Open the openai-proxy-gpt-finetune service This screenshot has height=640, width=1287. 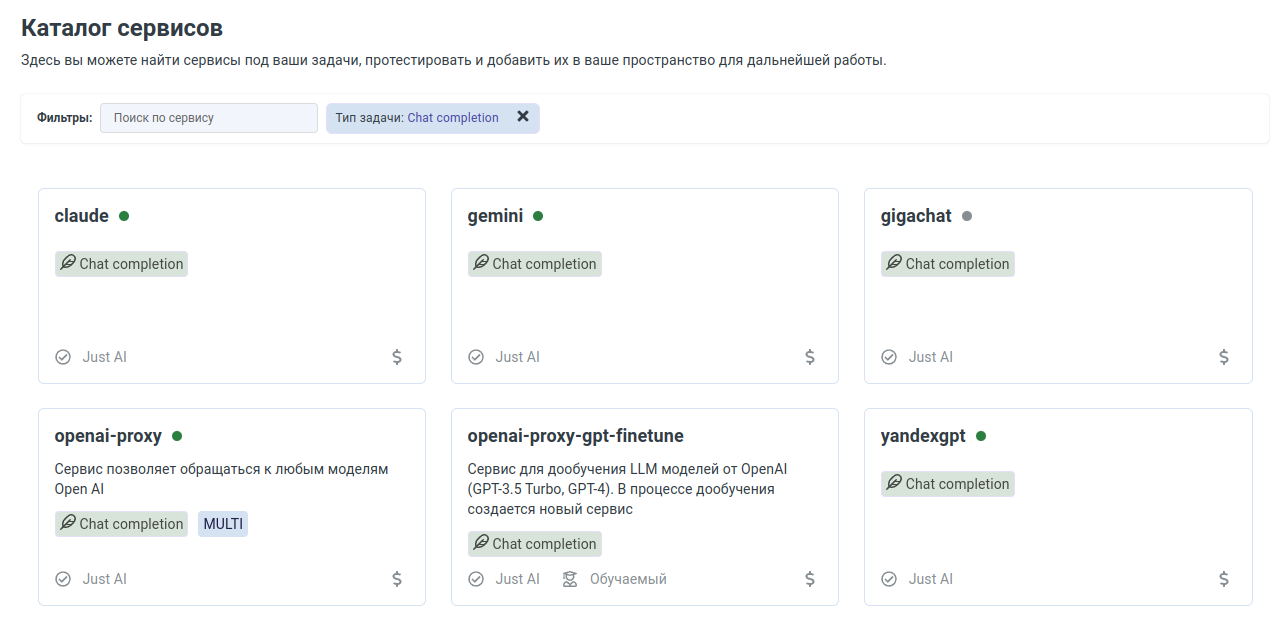575,436
